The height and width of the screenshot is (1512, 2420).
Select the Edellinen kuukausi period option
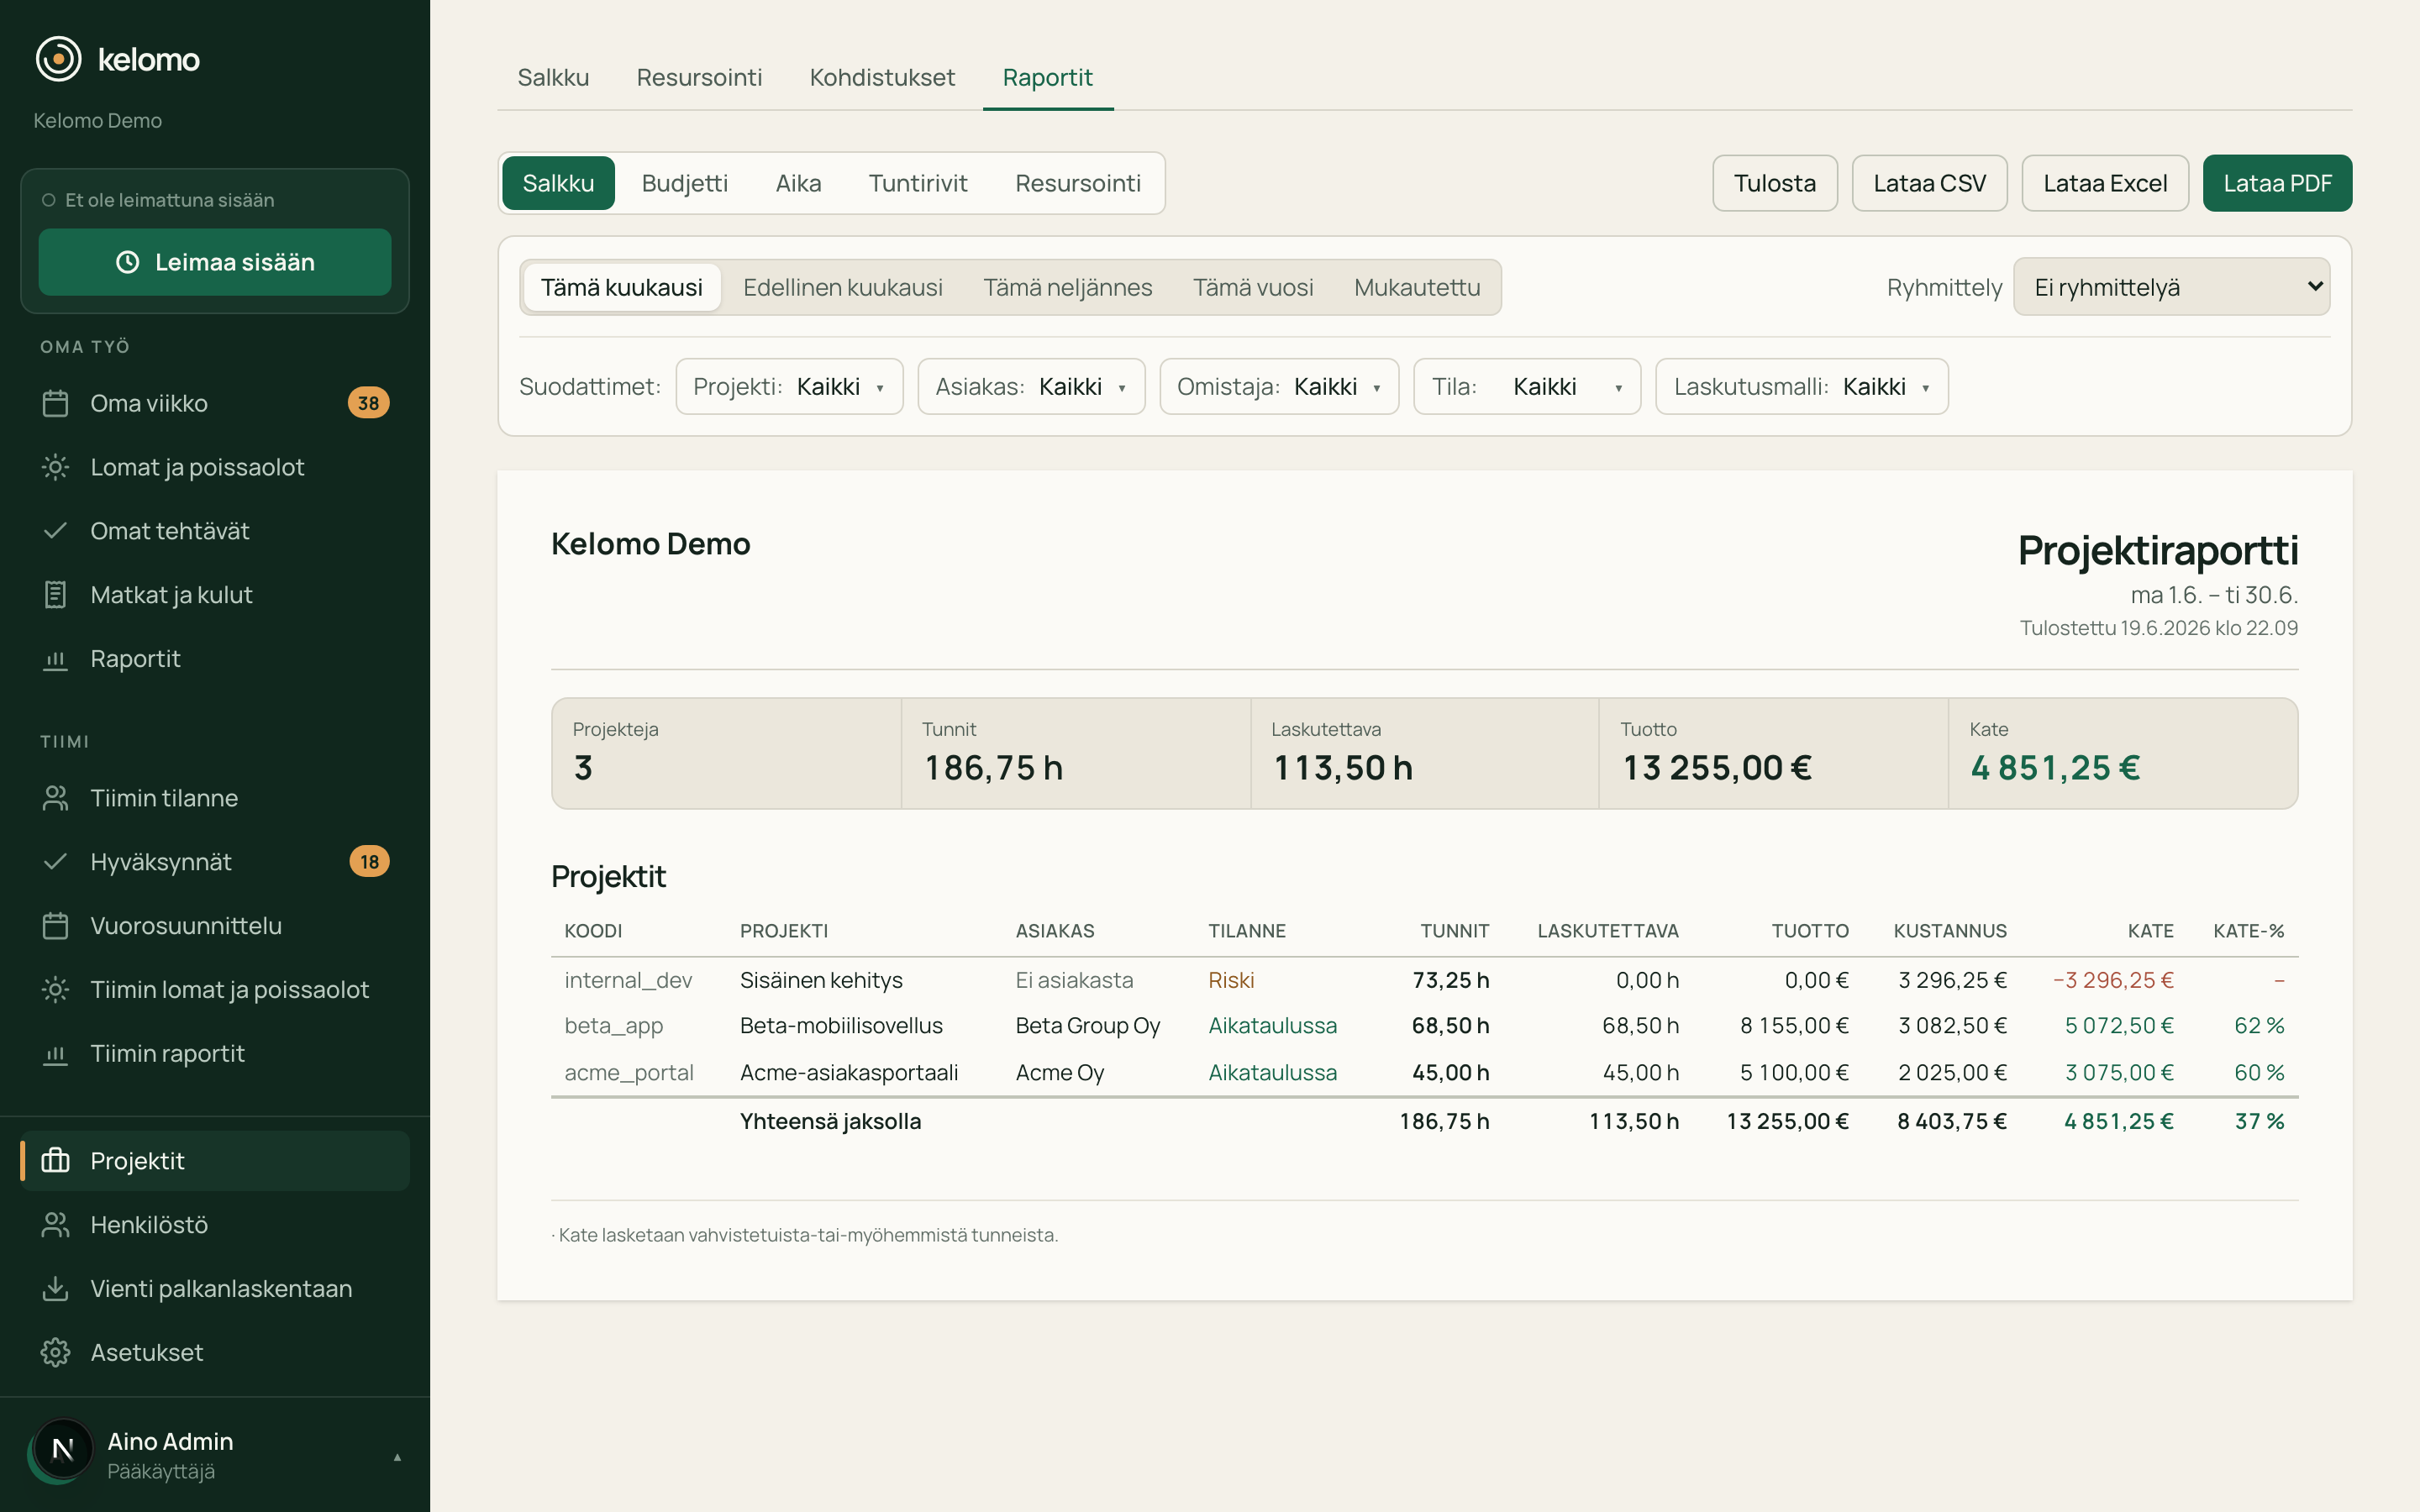(x=842, y=287)
